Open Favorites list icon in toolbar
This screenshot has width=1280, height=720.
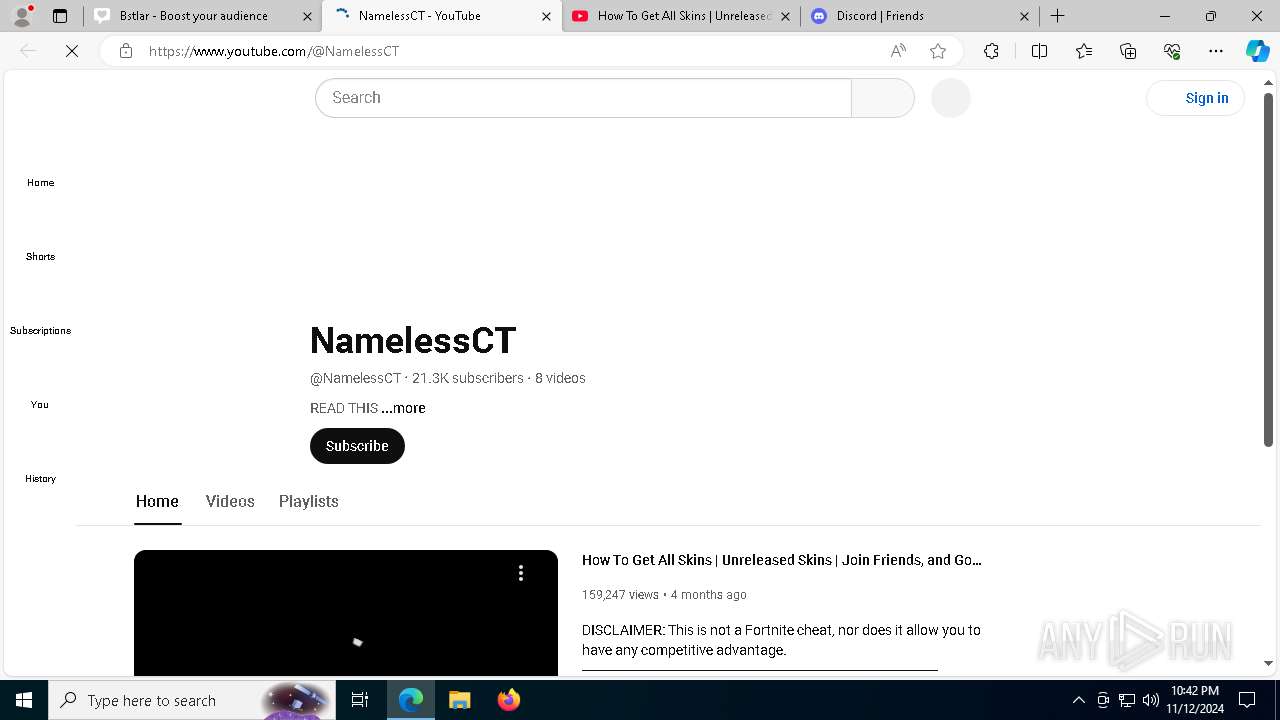(x=1084, y=51)
